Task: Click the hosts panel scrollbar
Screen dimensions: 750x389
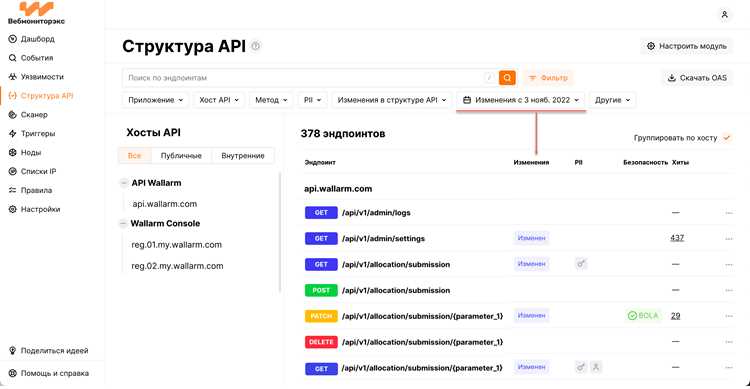Action: (x=280, y=232)
